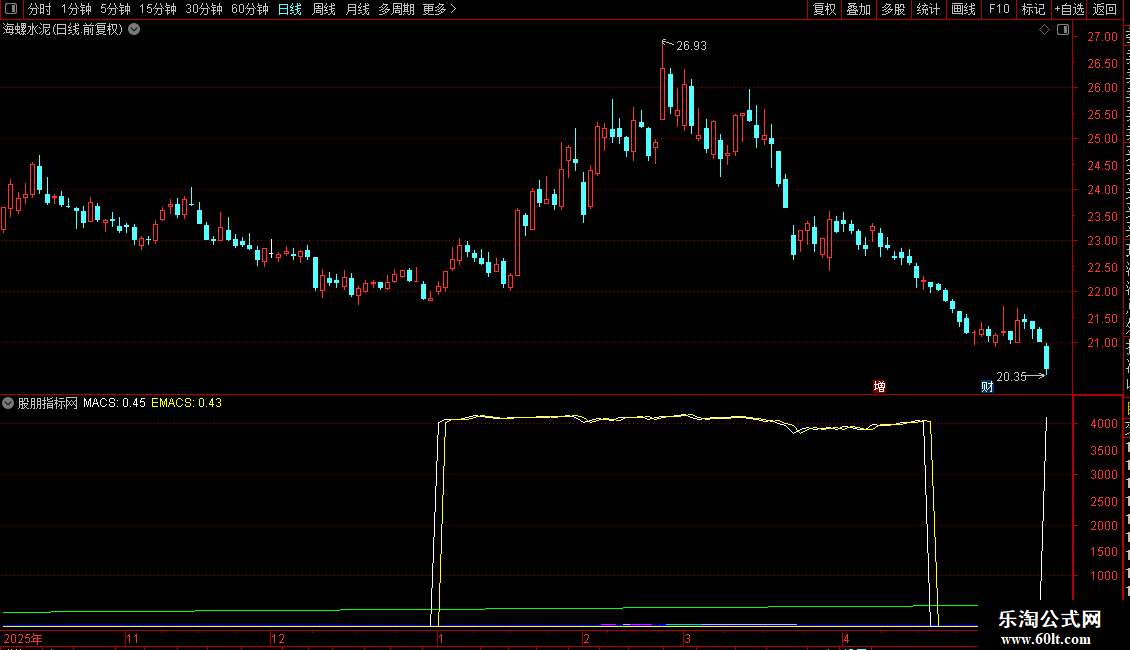Click the EMACS: 0.43 indicator value
Screen dimensions: 1130x650
pyautogui.click(x=186, y=403)
